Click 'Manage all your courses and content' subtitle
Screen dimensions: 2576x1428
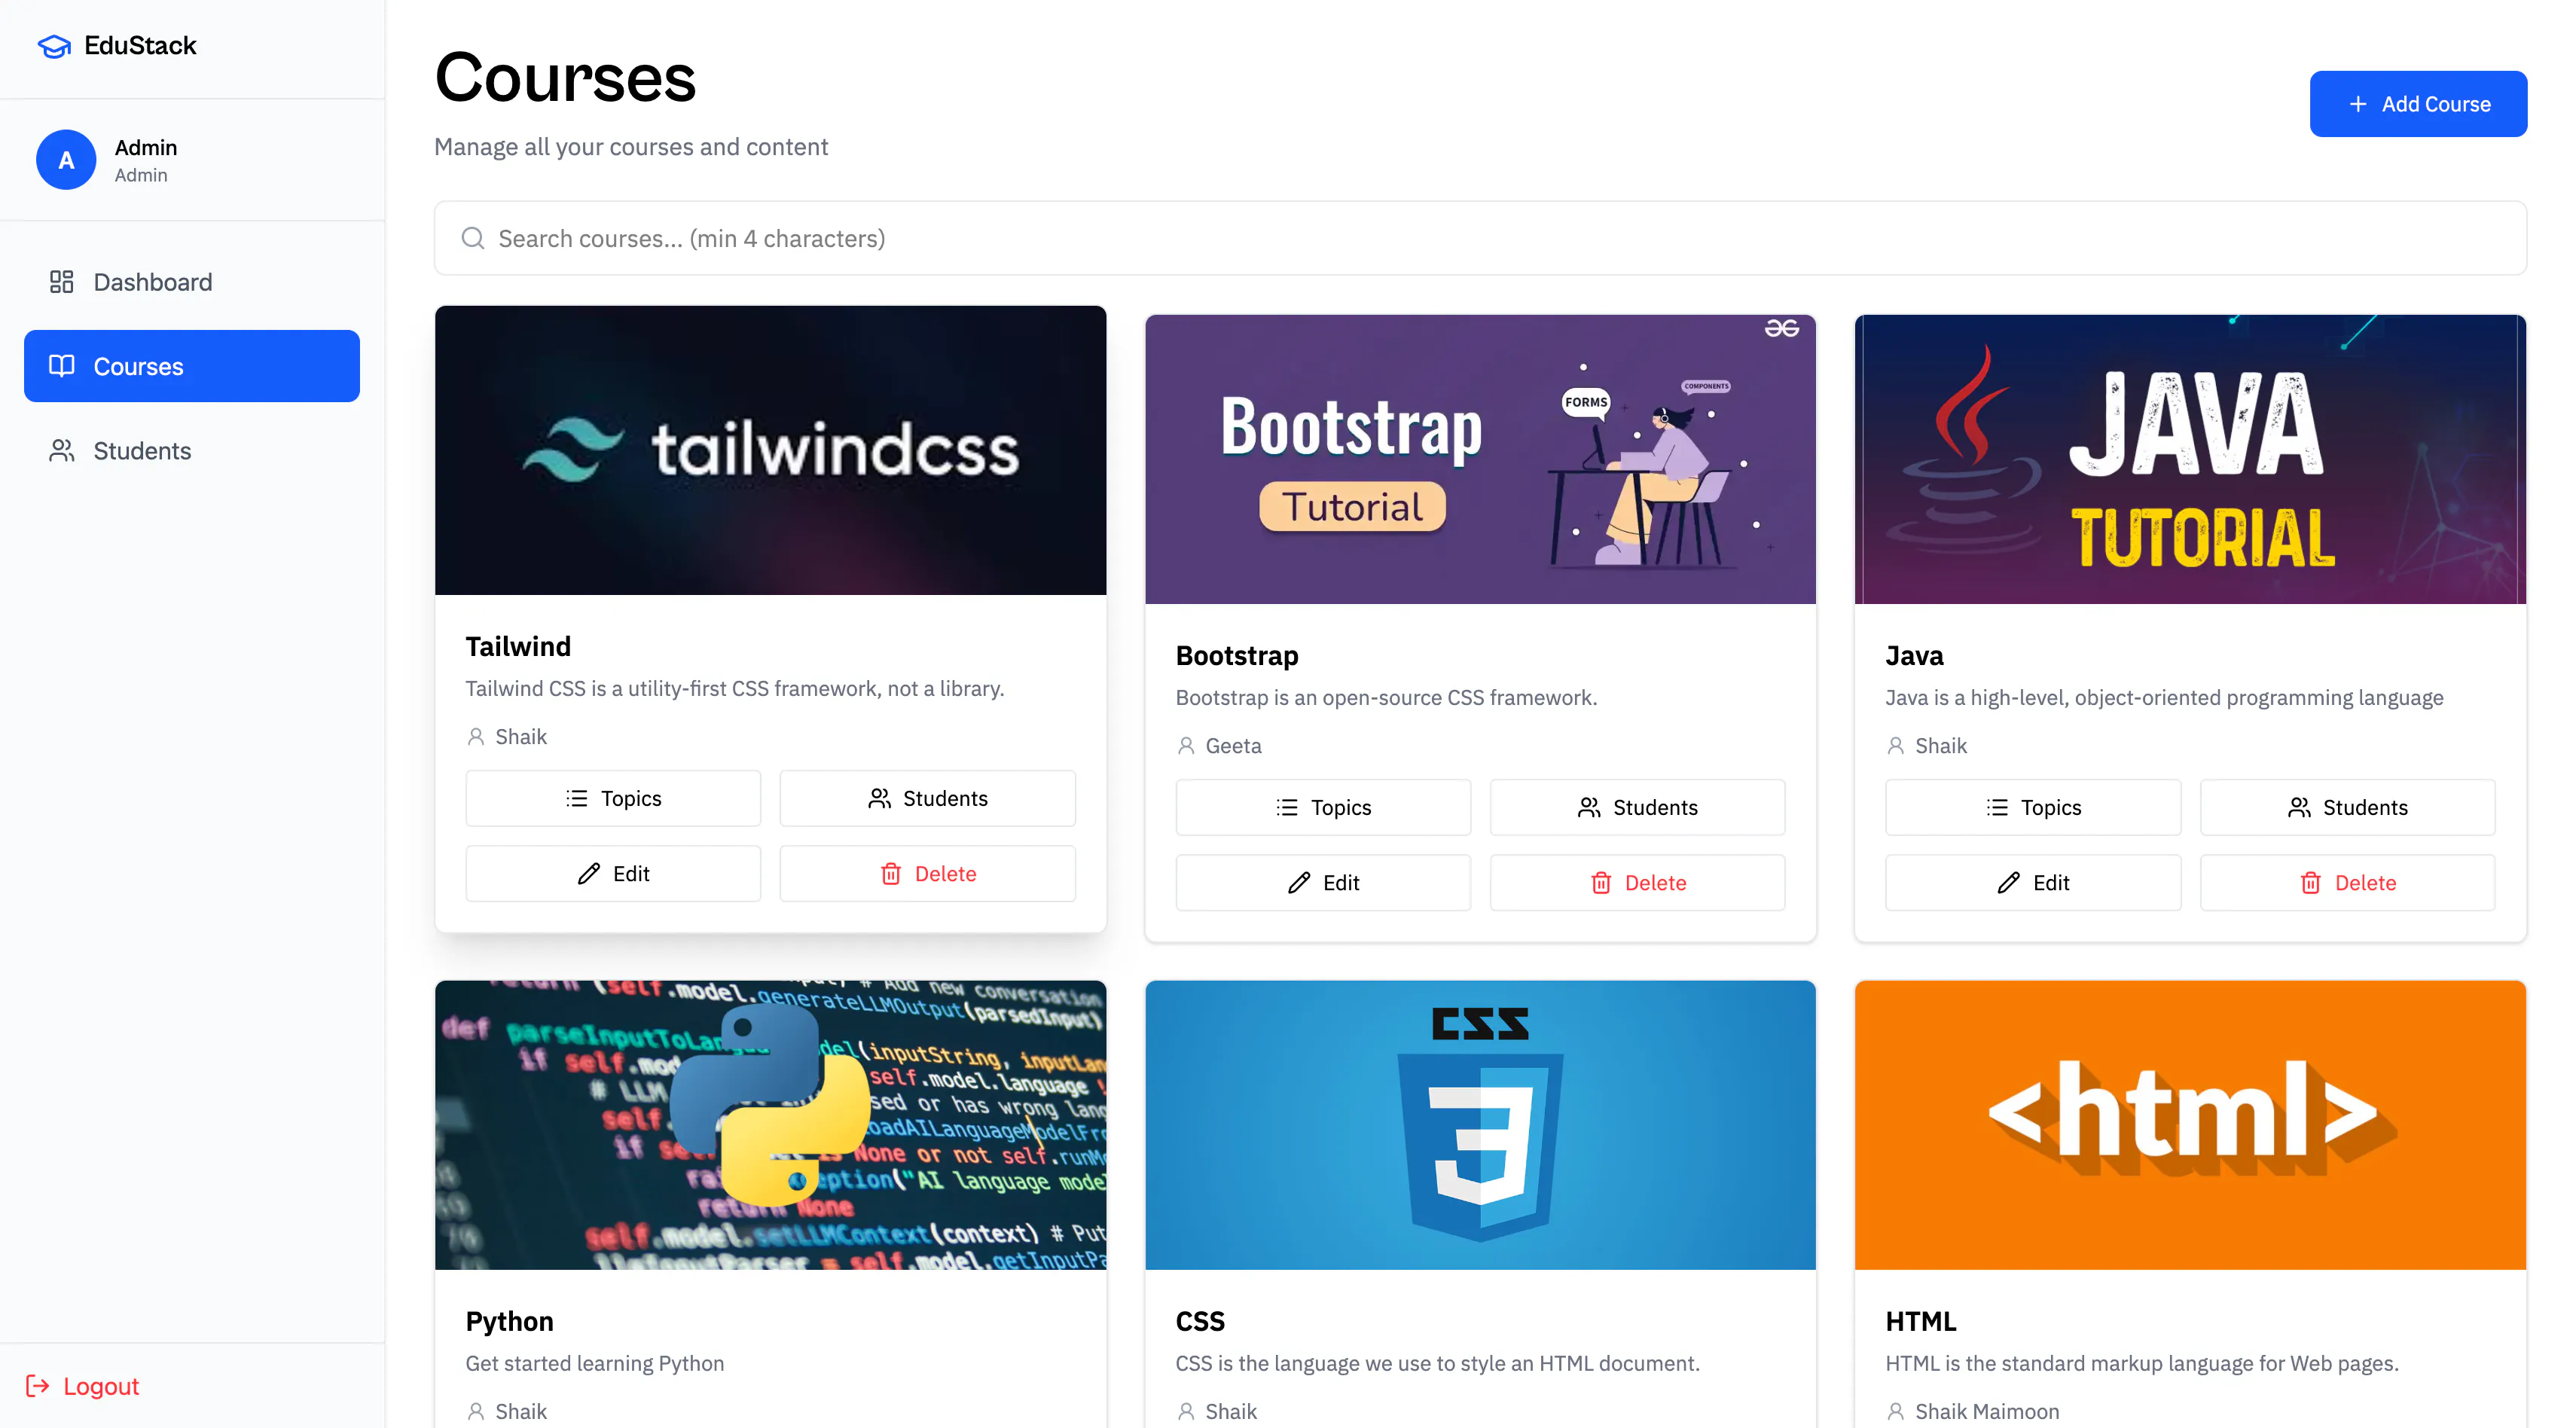click(631, 147)
